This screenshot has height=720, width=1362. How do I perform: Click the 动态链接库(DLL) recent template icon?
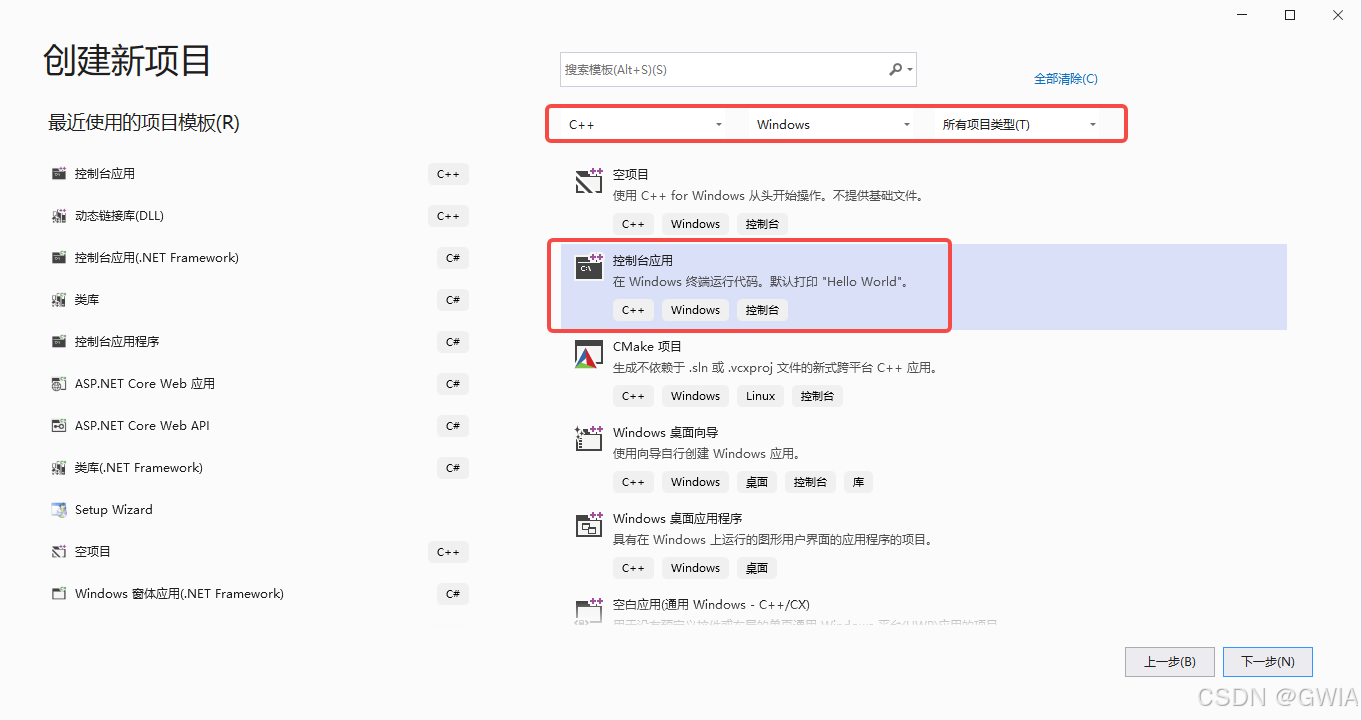click(58, 216)
